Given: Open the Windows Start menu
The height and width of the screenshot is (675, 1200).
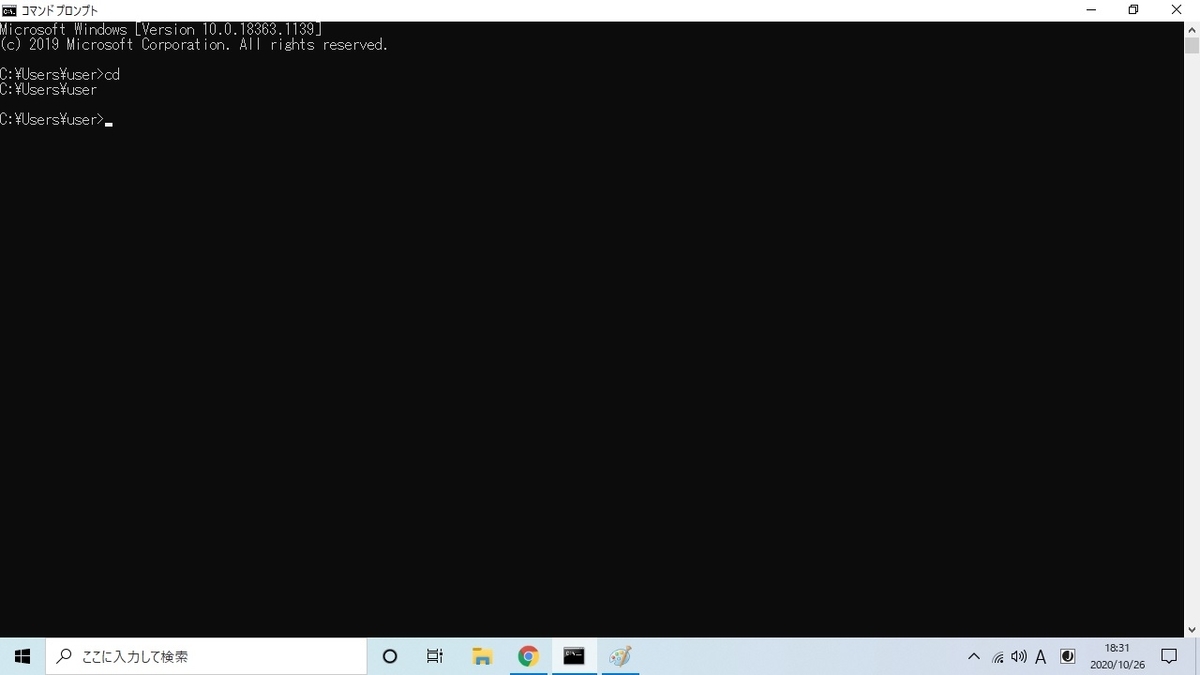Looking at the screenshot, I should 22,656.
